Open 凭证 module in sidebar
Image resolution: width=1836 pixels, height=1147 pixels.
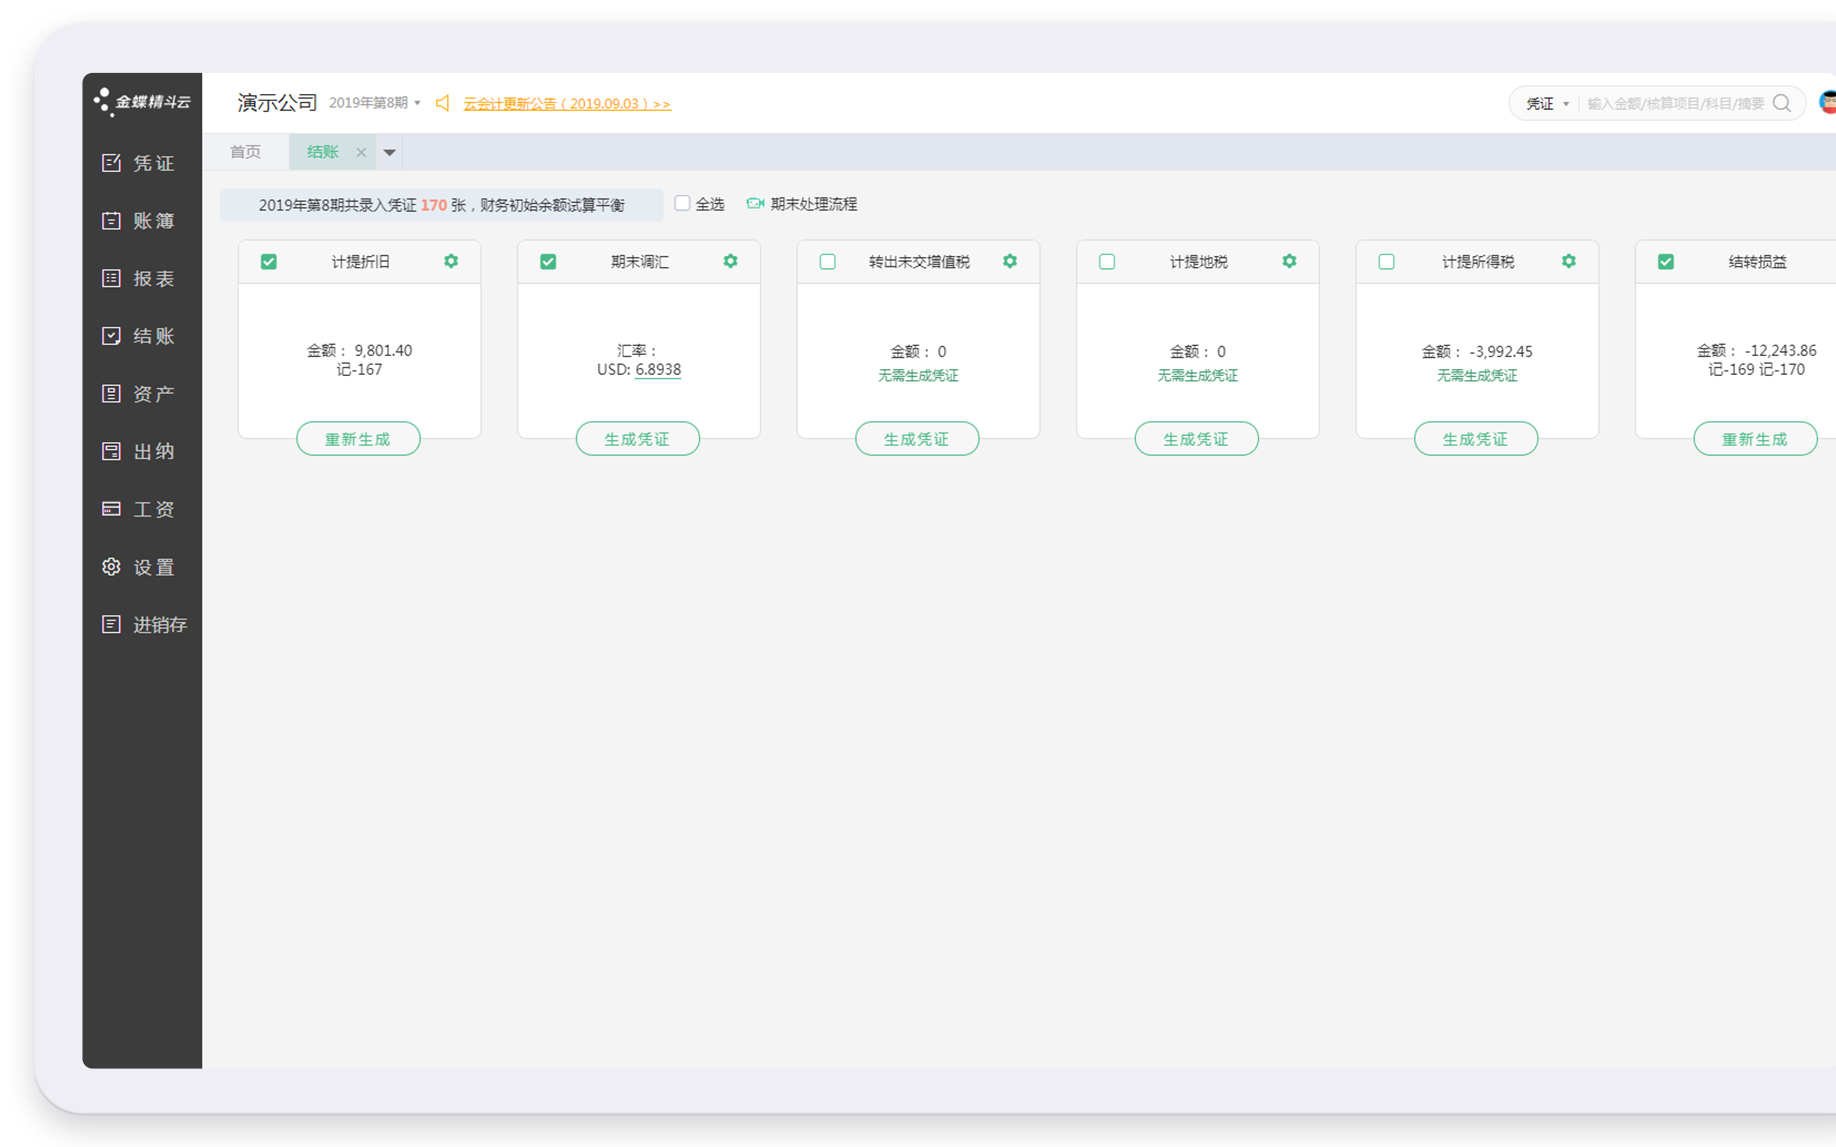coord(141,163)
